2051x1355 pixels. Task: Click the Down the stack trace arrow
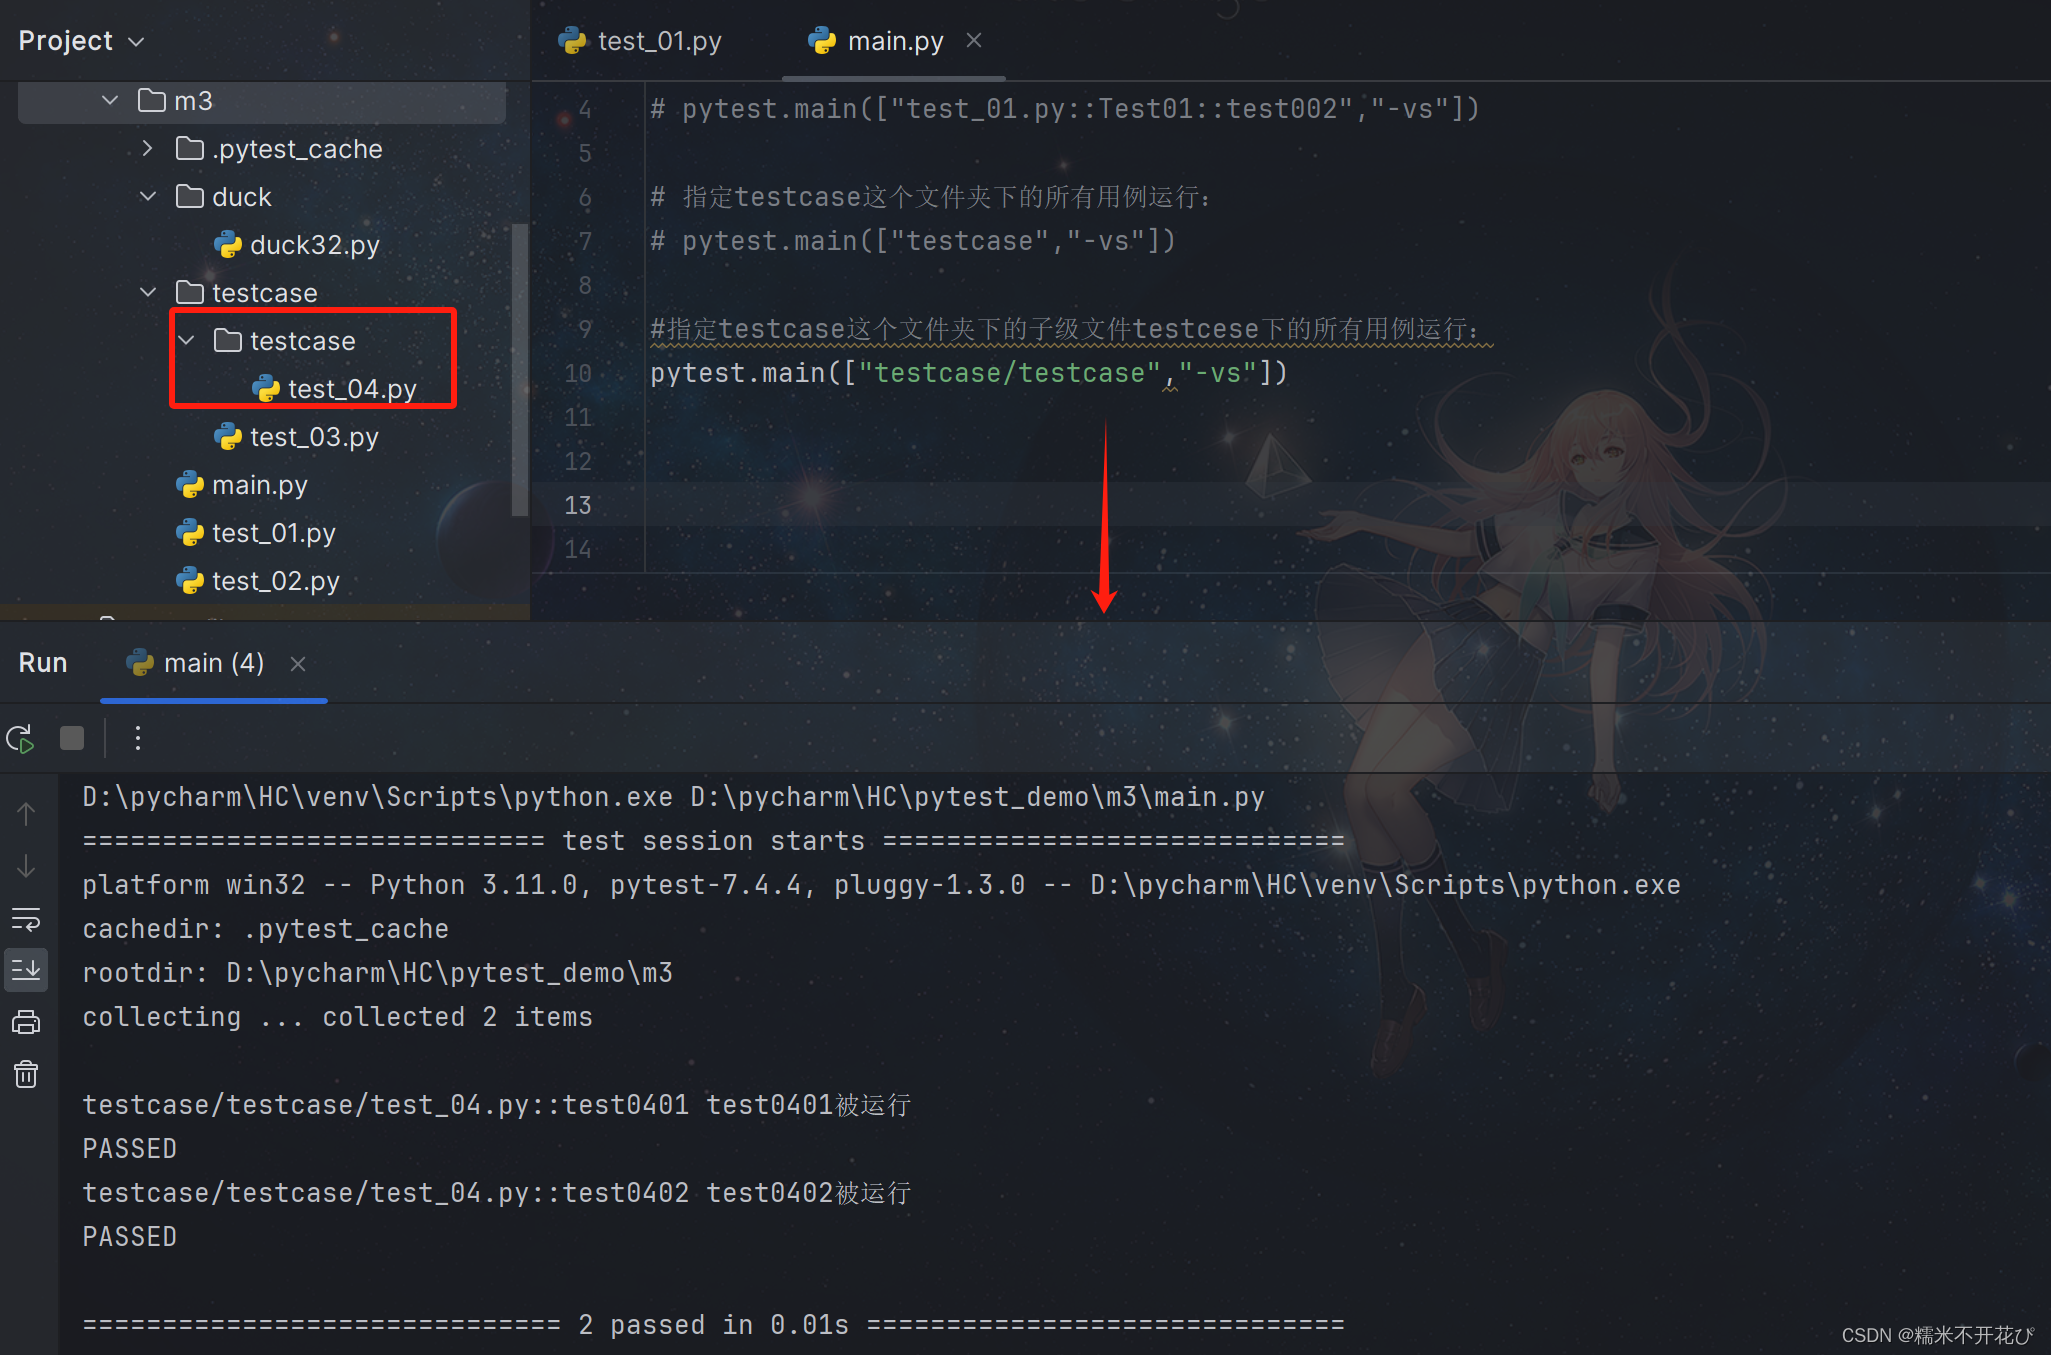pyautogui.click(x=26, y=866)
